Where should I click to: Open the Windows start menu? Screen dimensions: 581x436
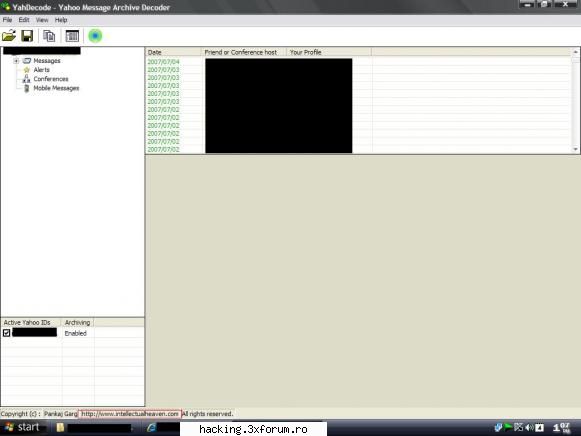pyautogui.click(x=22, y=428)
